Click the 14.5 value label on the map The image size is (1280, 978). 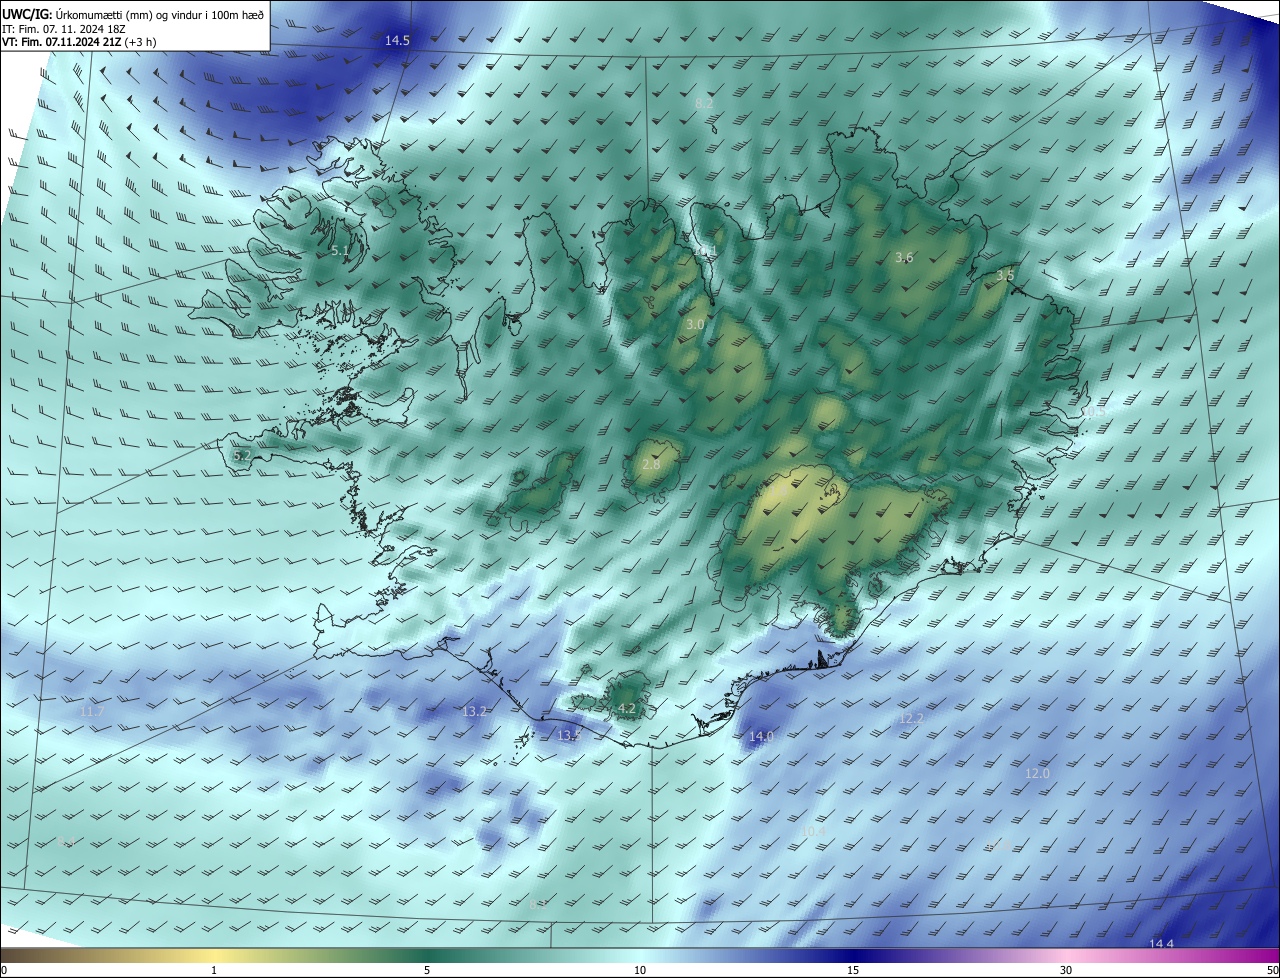pyautogui.click(x=398, y=41)
